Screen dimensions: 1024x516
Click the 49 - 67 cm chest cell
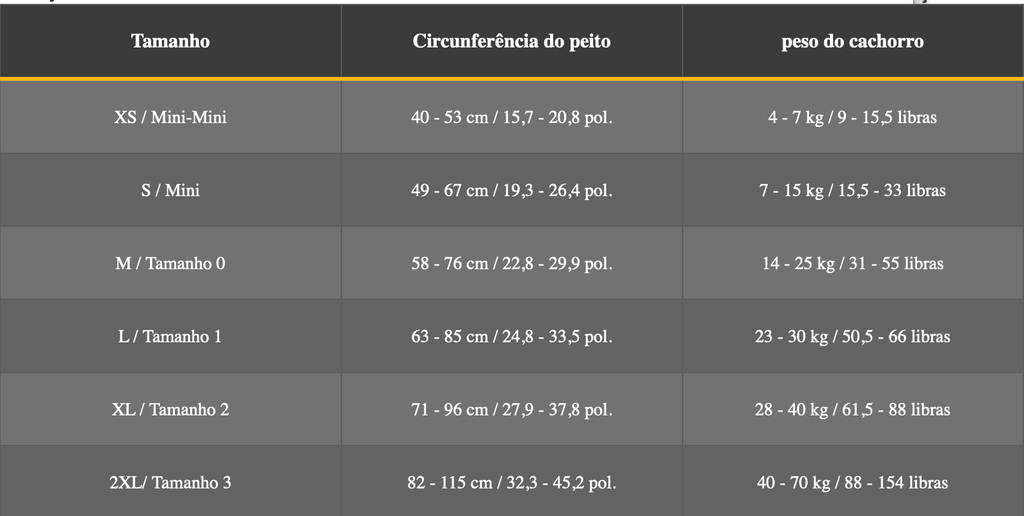click(512, 190)
